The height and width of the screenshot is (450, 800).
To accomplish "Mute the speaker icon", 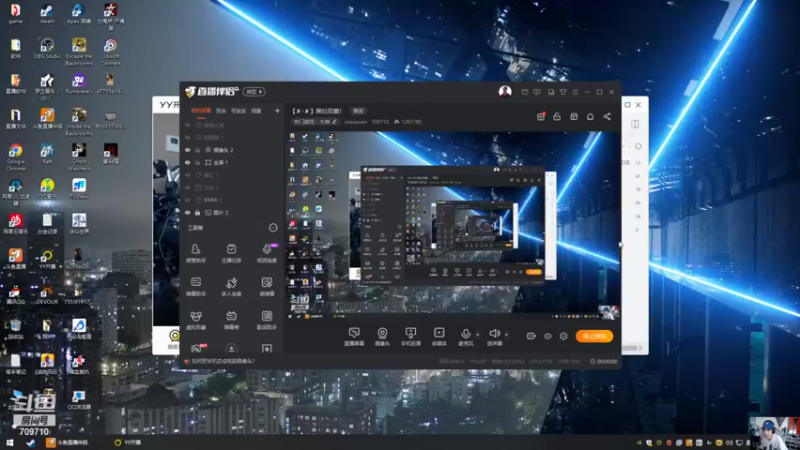I will [494, 334].
